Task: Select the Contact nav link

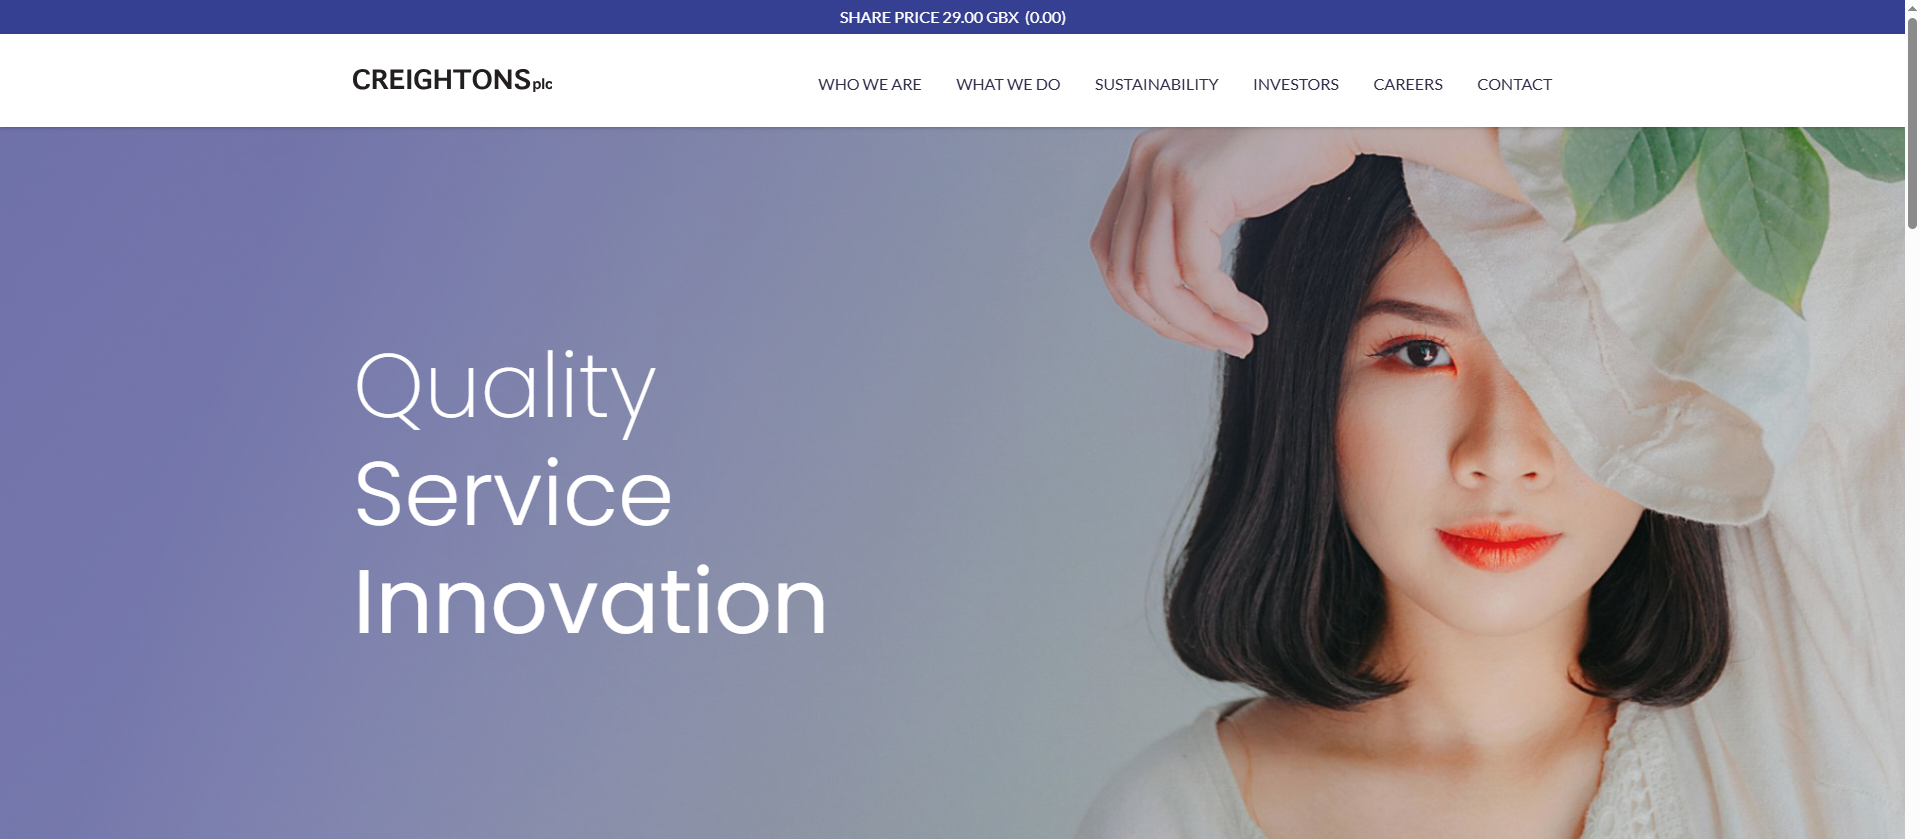Action: point(1514,84)
